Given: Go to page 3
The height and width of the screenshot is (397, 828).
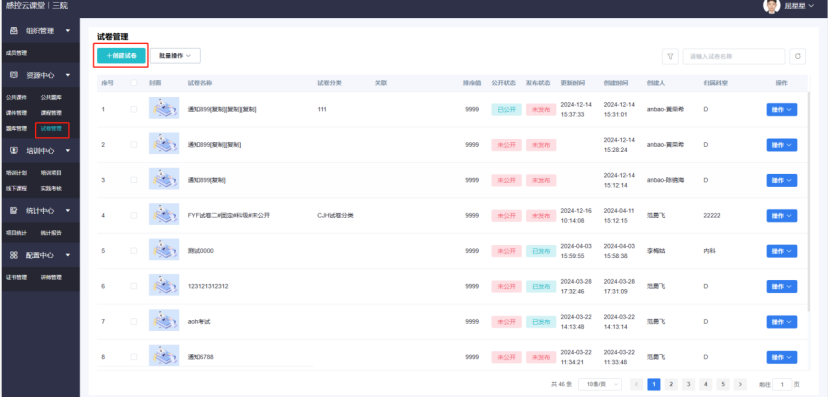Looking at the screenshot, I should 688,384.
